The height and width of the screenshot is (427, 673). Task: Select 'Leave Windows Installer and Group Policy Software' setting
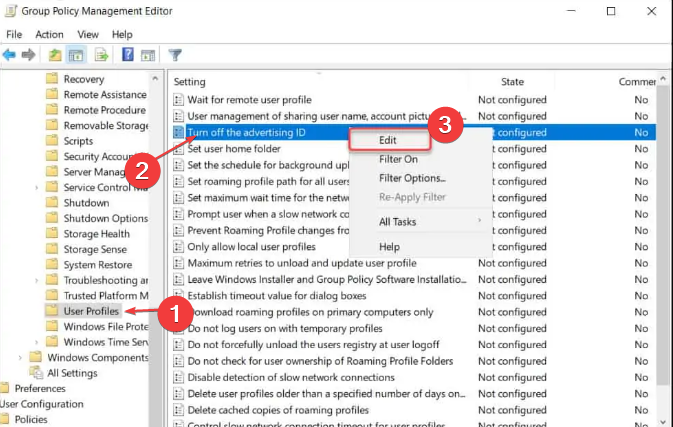327,279
